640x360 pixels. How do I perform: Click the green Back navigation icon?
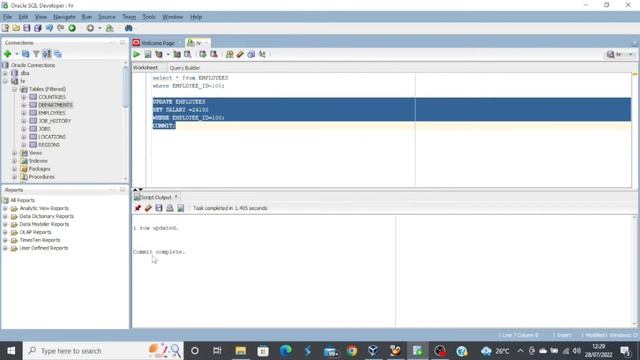click(x=72, y=28)
